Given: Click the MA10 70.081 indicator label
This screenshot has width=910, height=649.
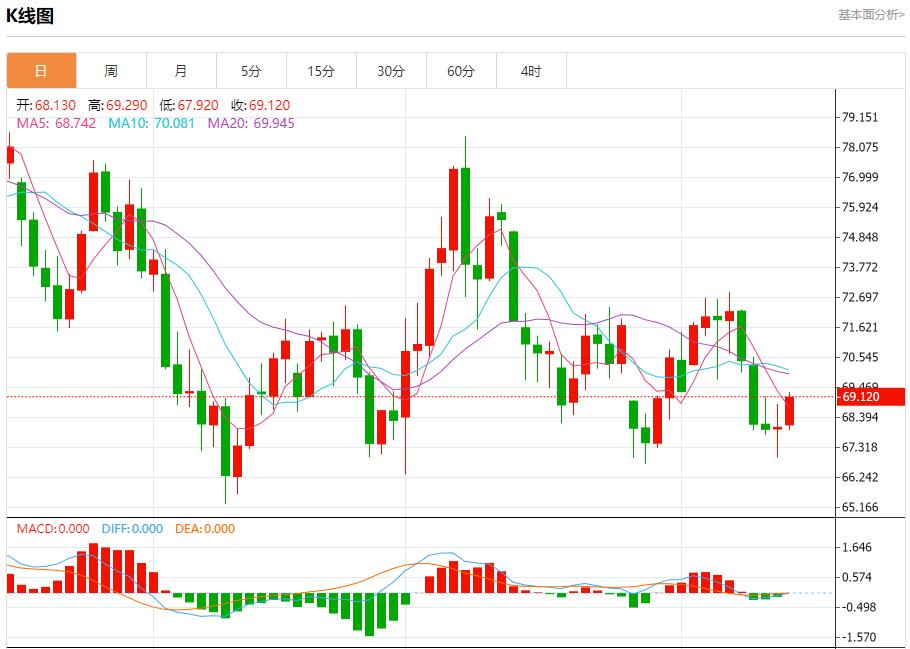Looking at the screenshot, I should pos(151,123).
